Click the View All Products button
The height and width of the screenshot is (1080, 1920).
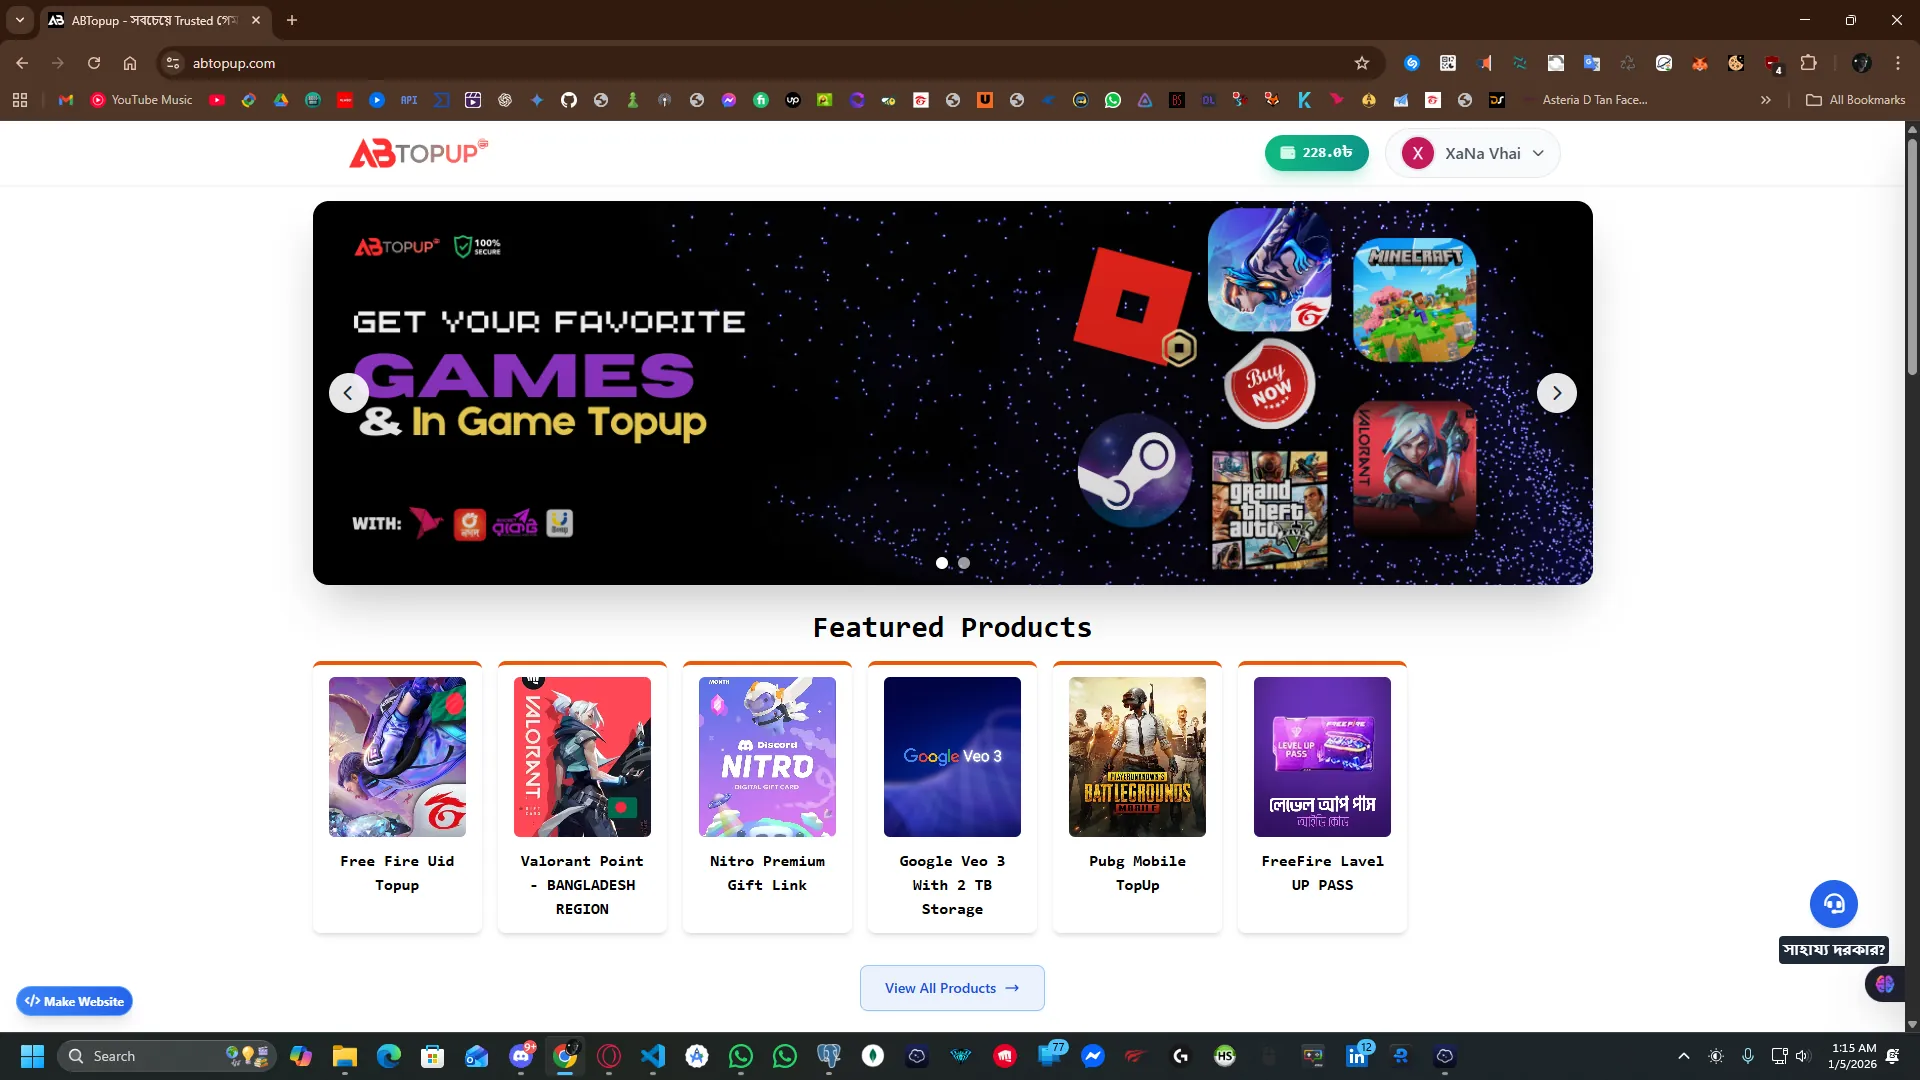pyautogui.click(x=951, y=988)
